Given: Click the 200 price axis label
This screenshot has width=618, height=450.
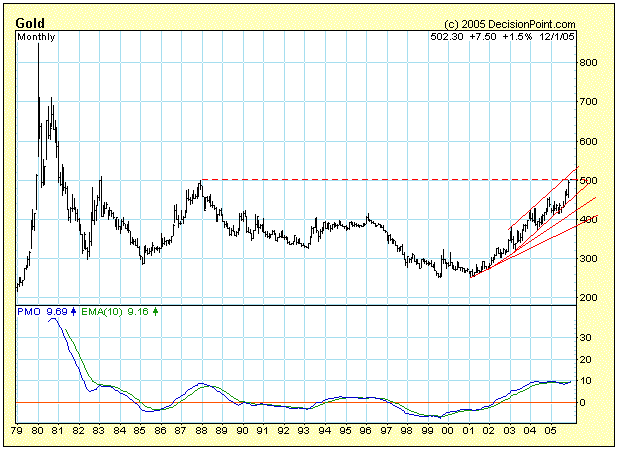Looking at the screenshot, I should [x=592, y=298].
